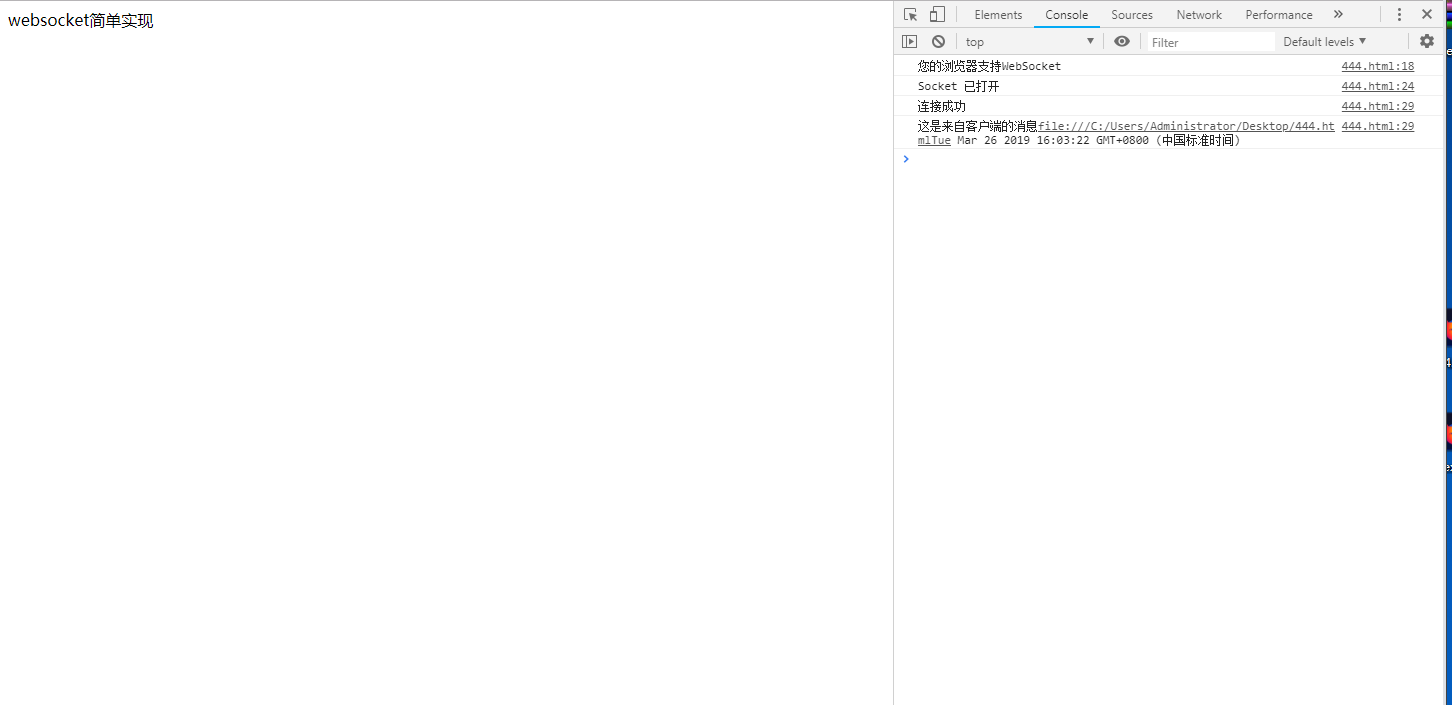Show the console sidebar panel
The height and width of the screenshot is (705, 1452).
click(909, 41)
